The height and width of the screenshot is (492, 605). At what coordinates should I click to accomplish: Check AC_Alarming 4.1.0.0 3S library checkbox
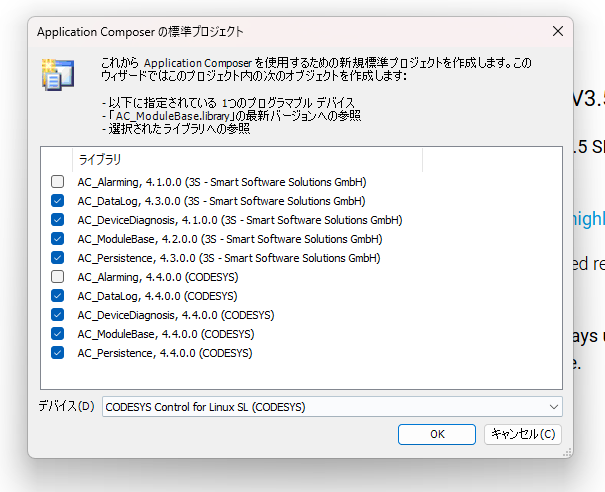coord(57,181)
